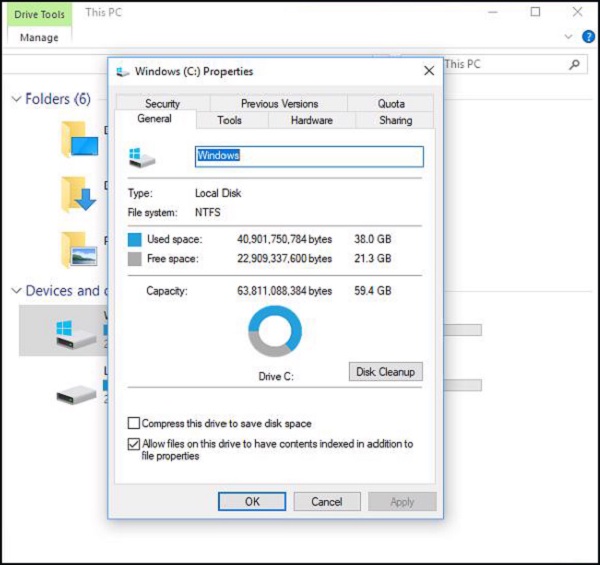Click the drive name input field
The image size is (600, 565).
click(309, 156)
